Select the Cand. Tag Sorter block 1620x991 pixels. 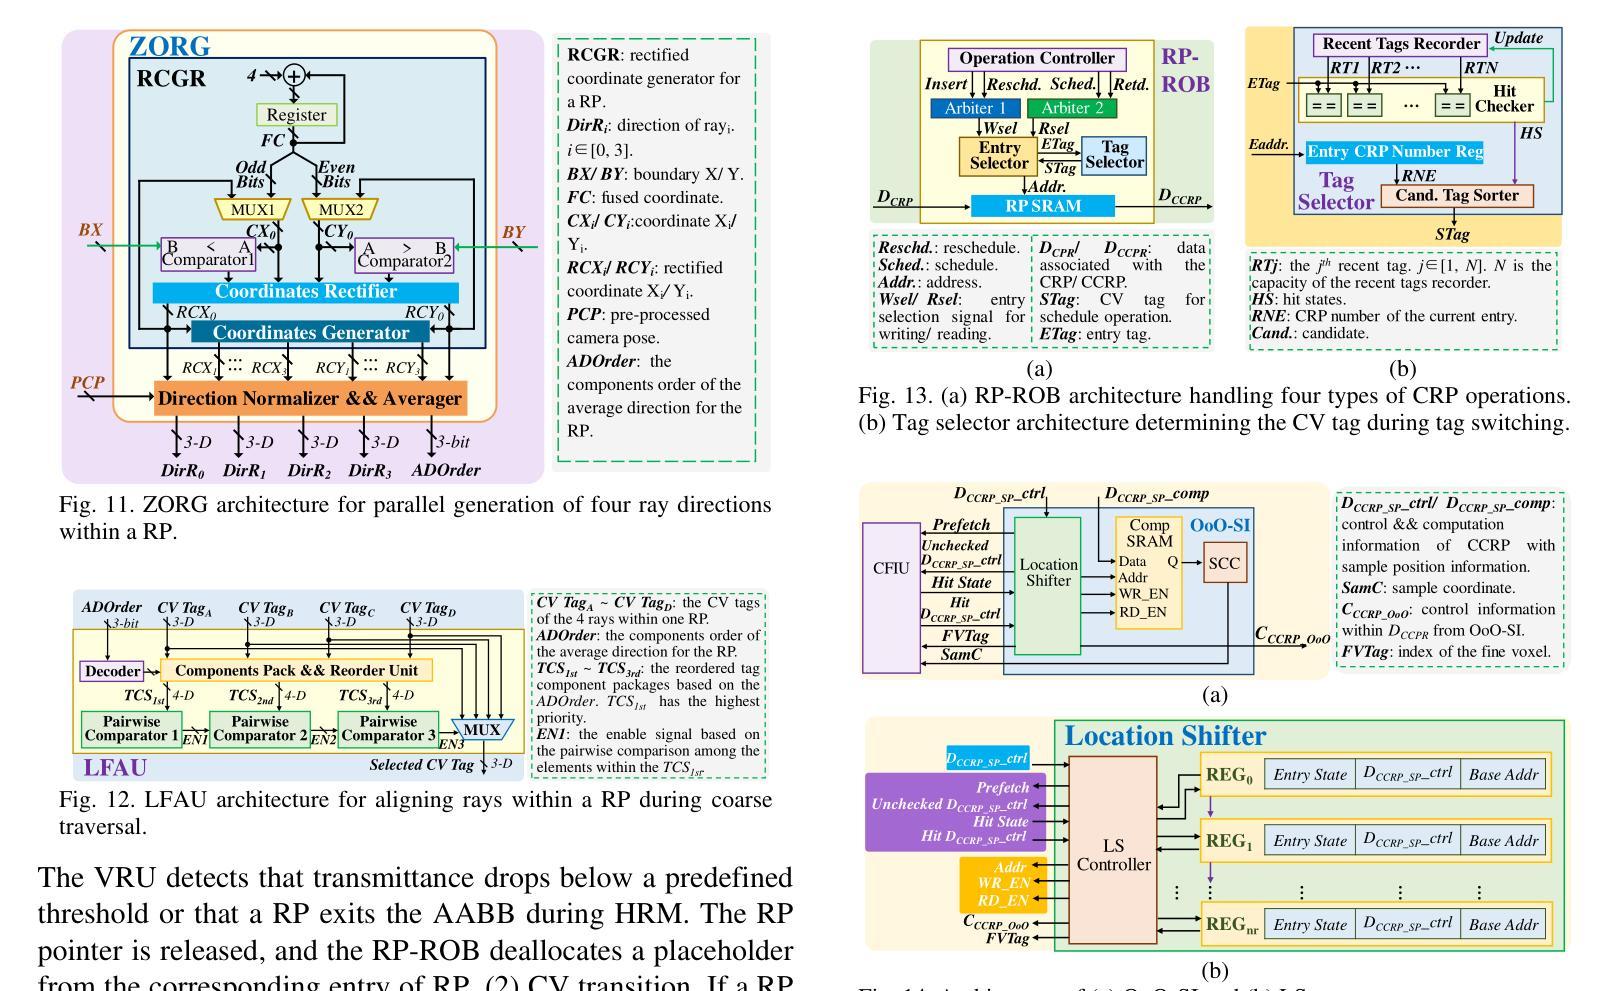(x=1455, y=196)
